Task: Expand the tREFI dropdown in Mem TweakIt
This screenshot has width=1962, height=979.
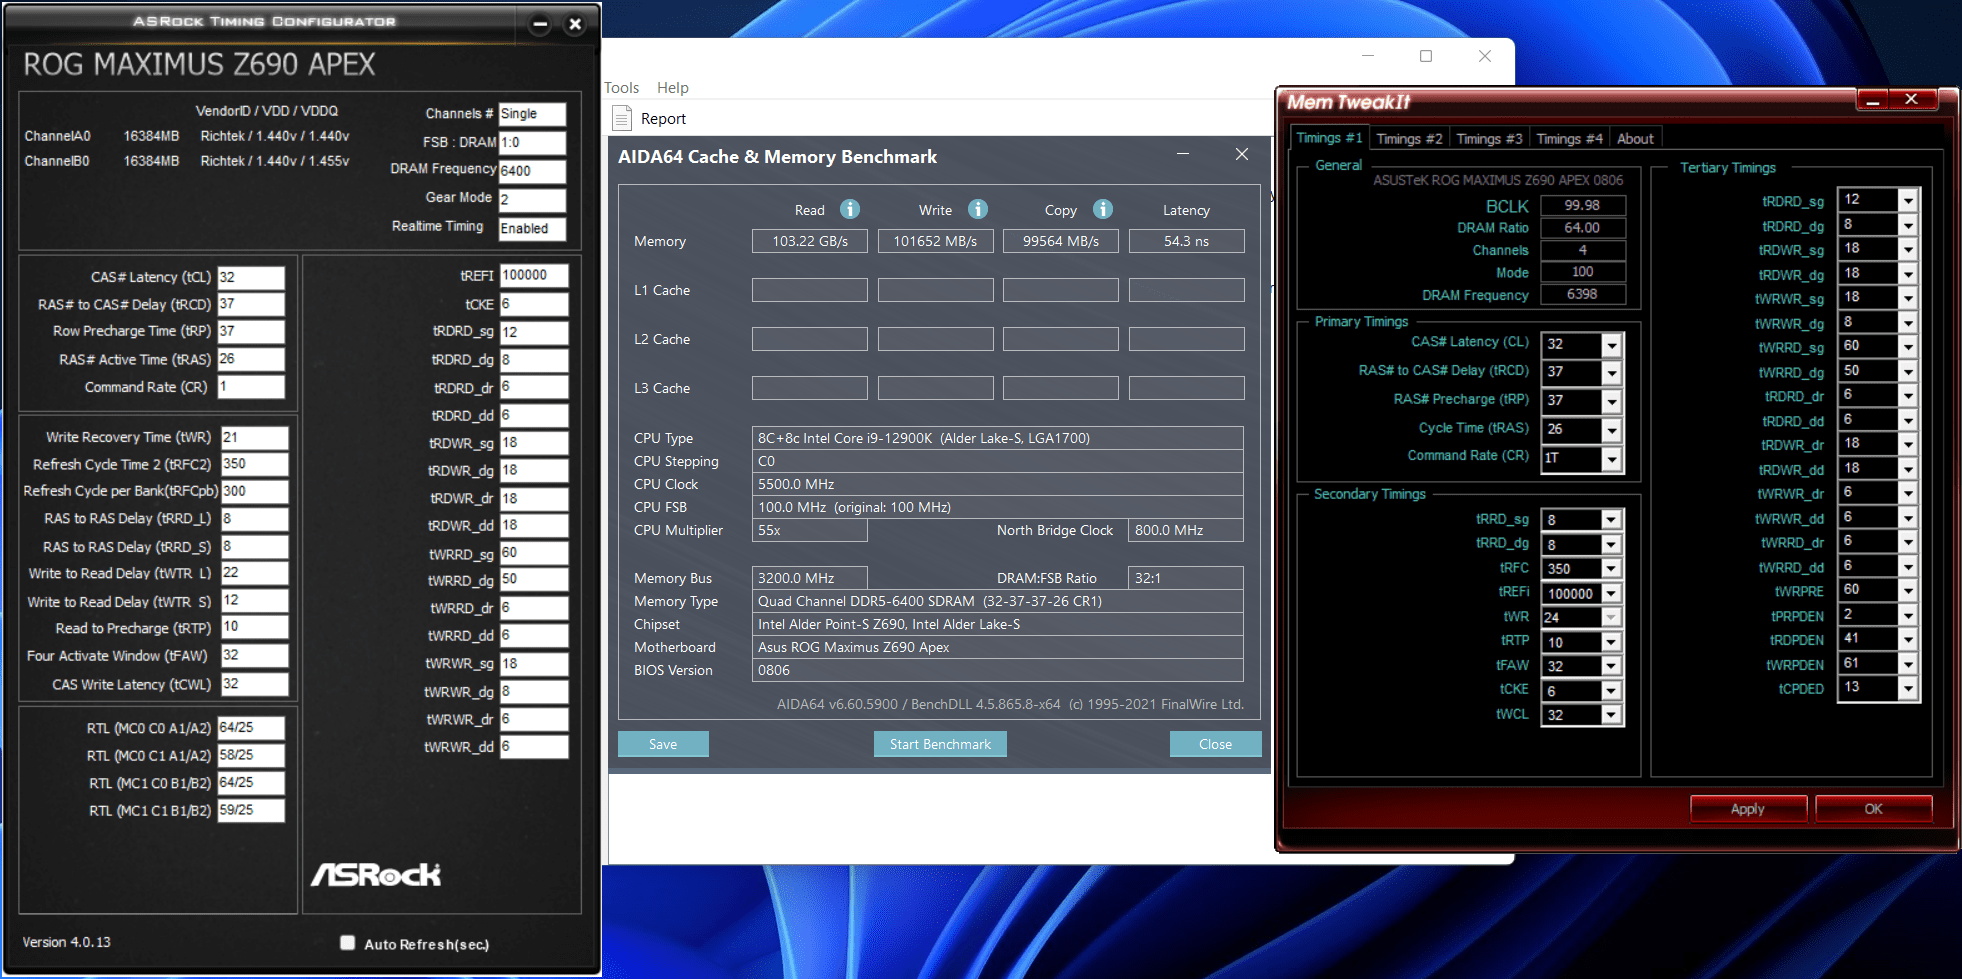Action: (x=1610, y=593)
